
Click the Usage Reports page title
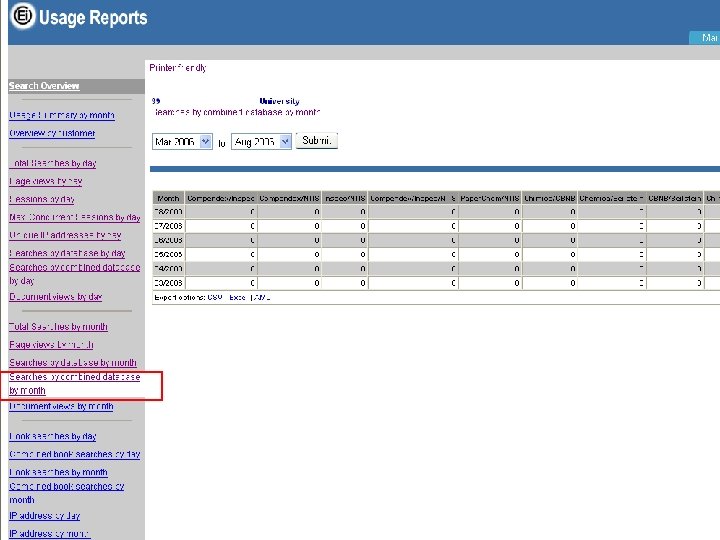pyautogui.click(x=93, y=17)
